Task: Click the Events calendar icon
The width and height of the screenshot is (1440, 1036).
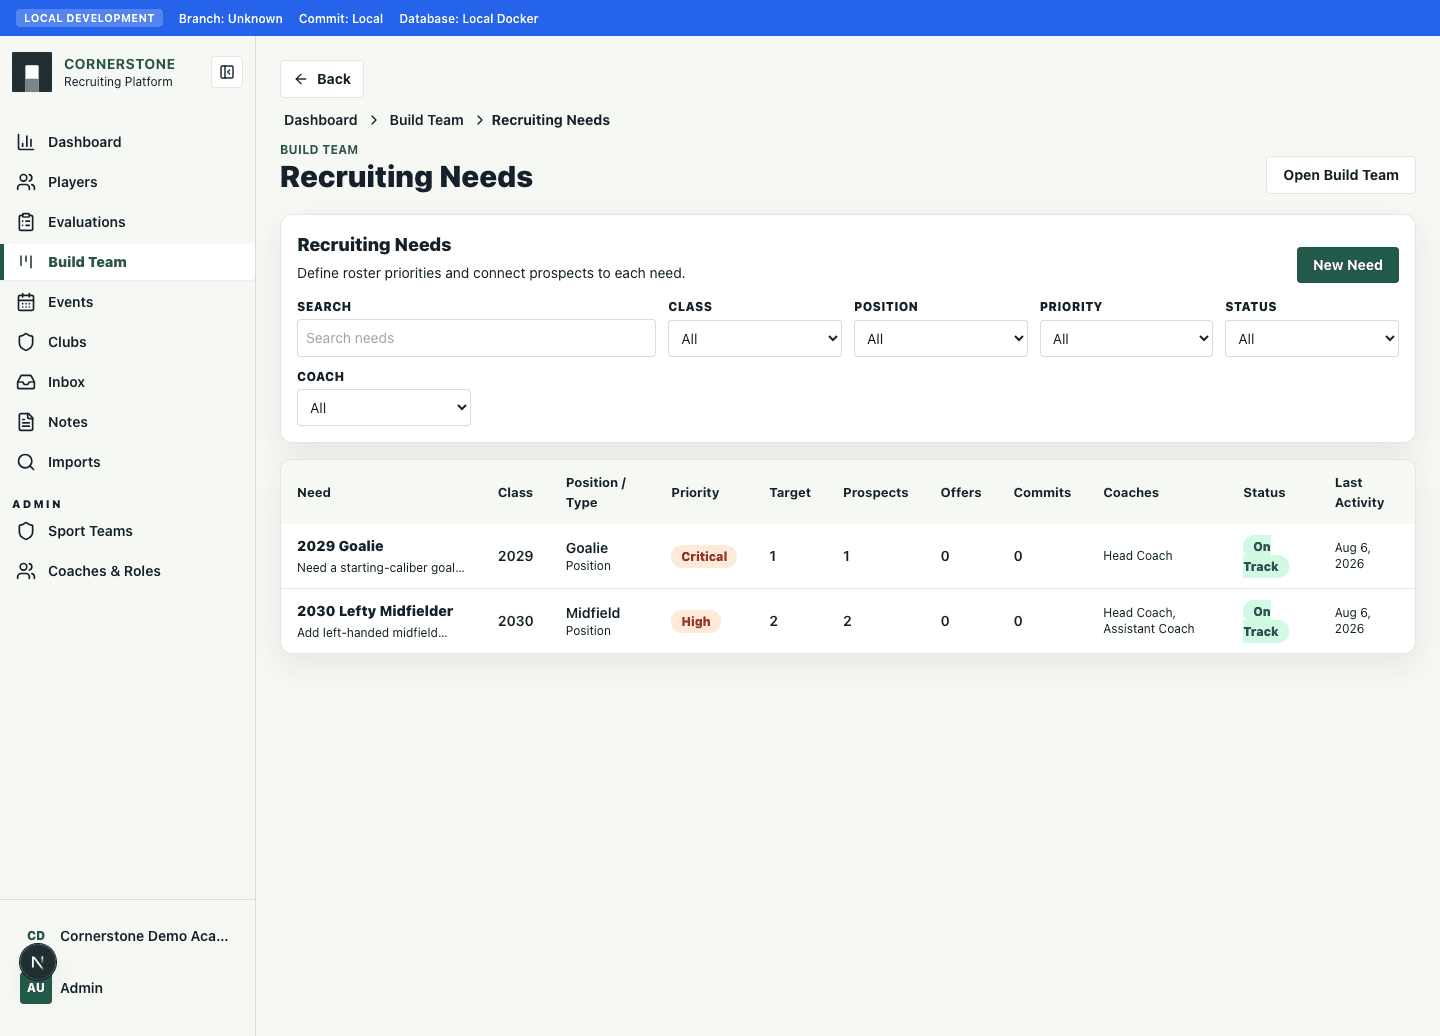Action: pos(26,302)
